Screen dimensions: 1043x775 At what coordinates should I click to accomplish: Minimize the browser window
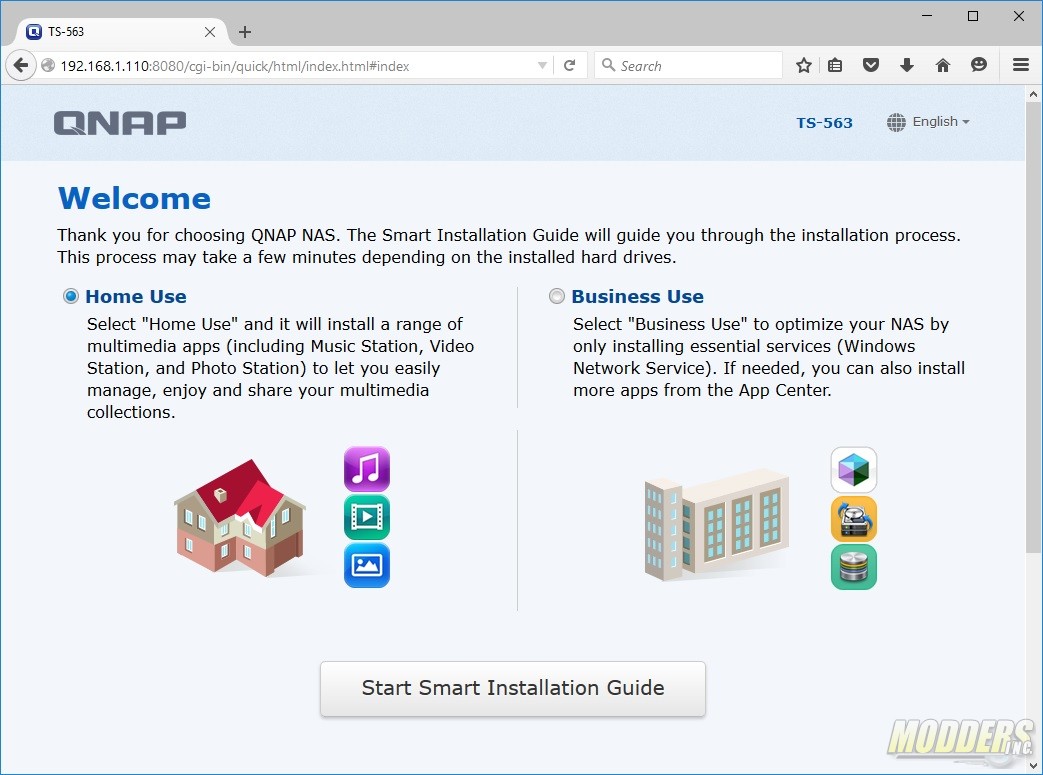927,16
